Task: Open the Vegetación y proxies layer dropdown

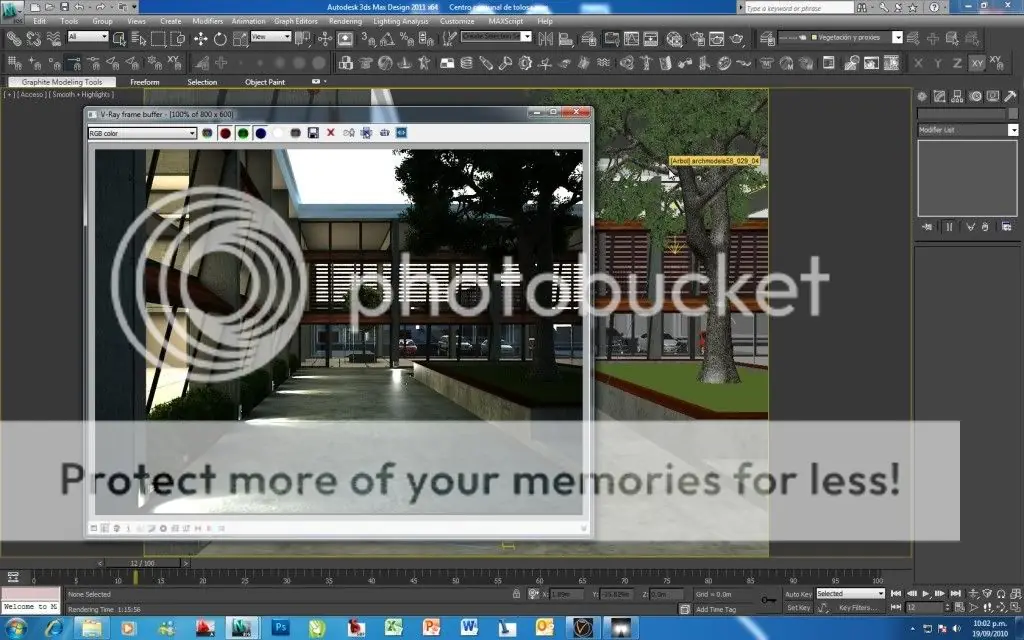Action: pos(897,37)
